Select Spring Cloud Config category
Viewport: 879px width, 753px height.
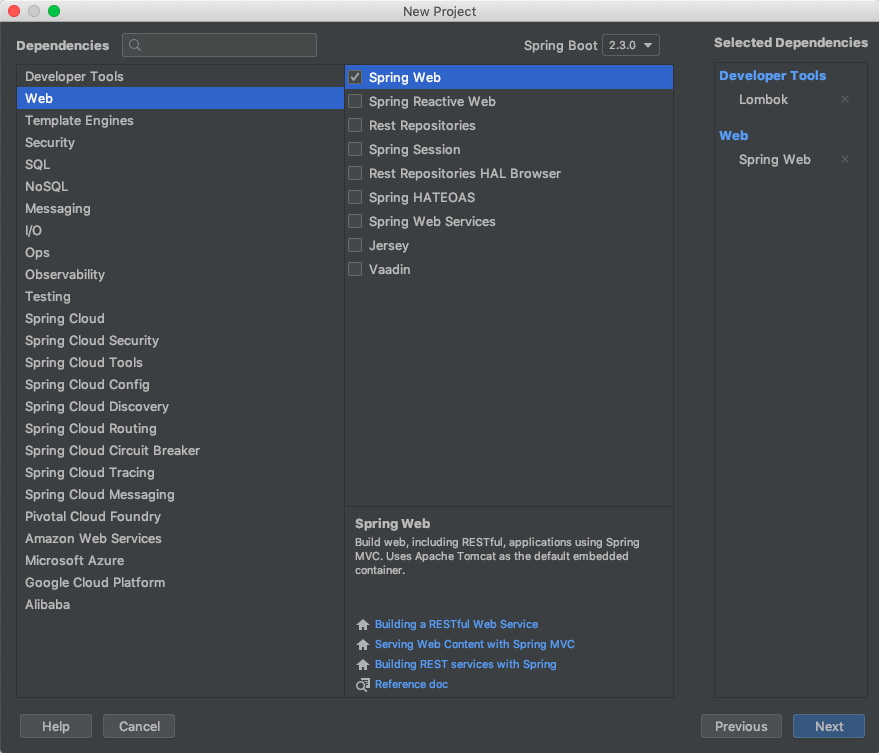[180, 385]
